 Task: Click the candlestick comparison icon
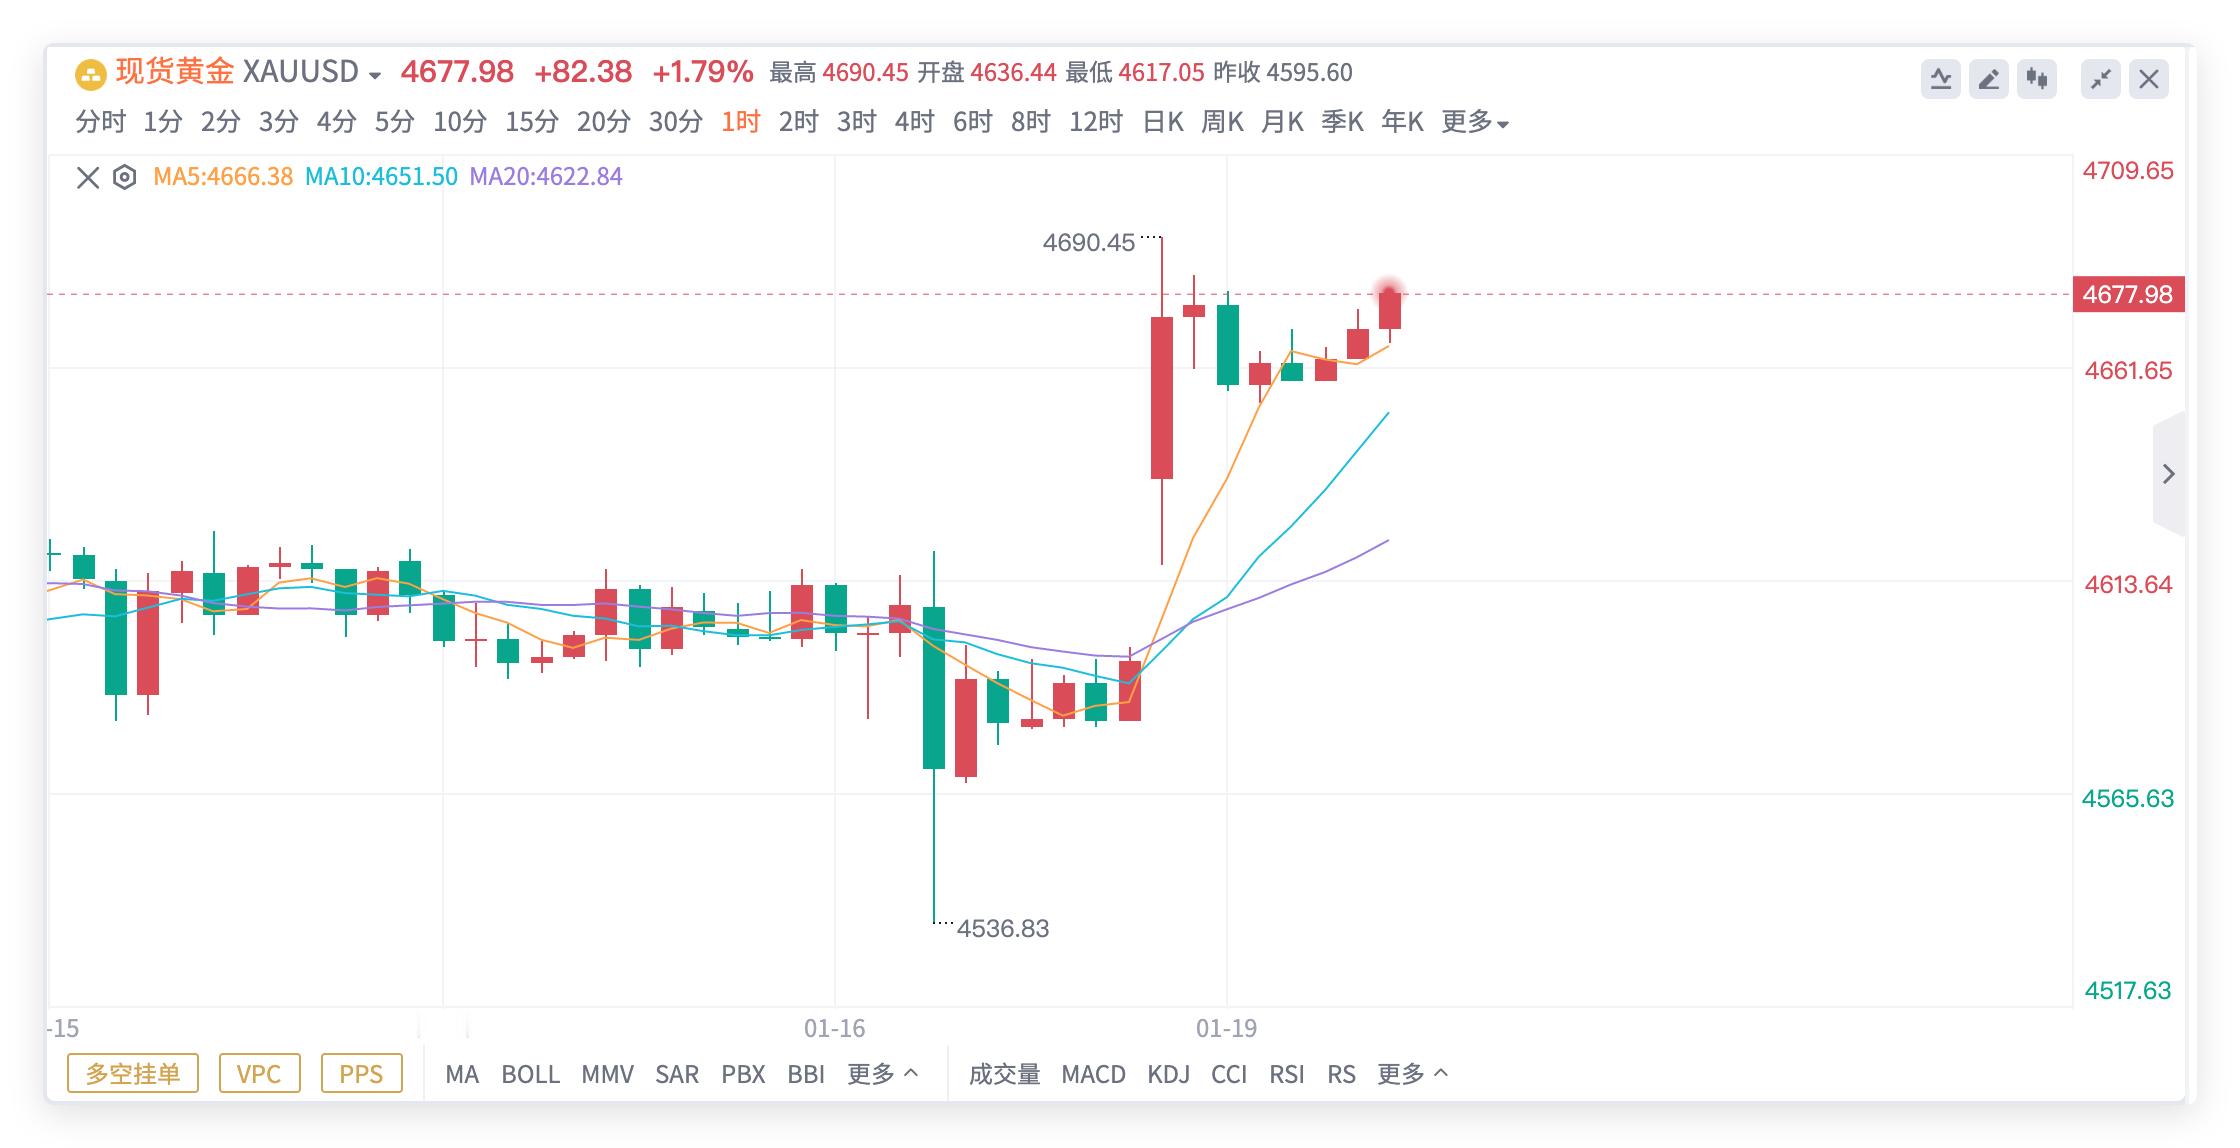(2038, 78)
